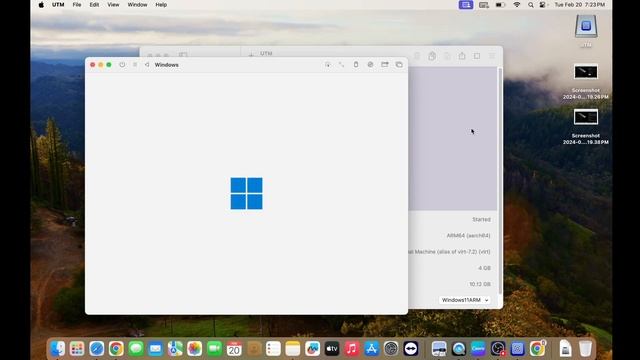Open System Settings from the Dock
640x360 pixels.
391,349
